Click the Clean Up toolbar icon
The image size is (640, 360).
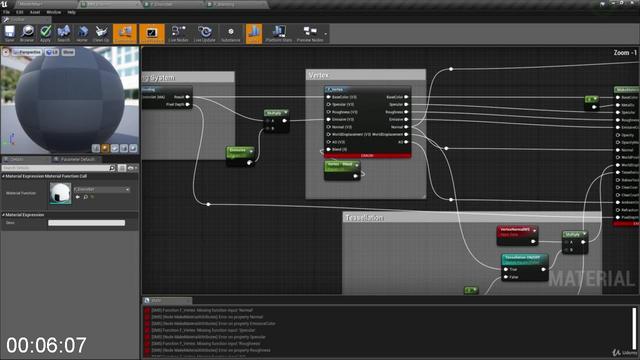[x=101, y=33]
